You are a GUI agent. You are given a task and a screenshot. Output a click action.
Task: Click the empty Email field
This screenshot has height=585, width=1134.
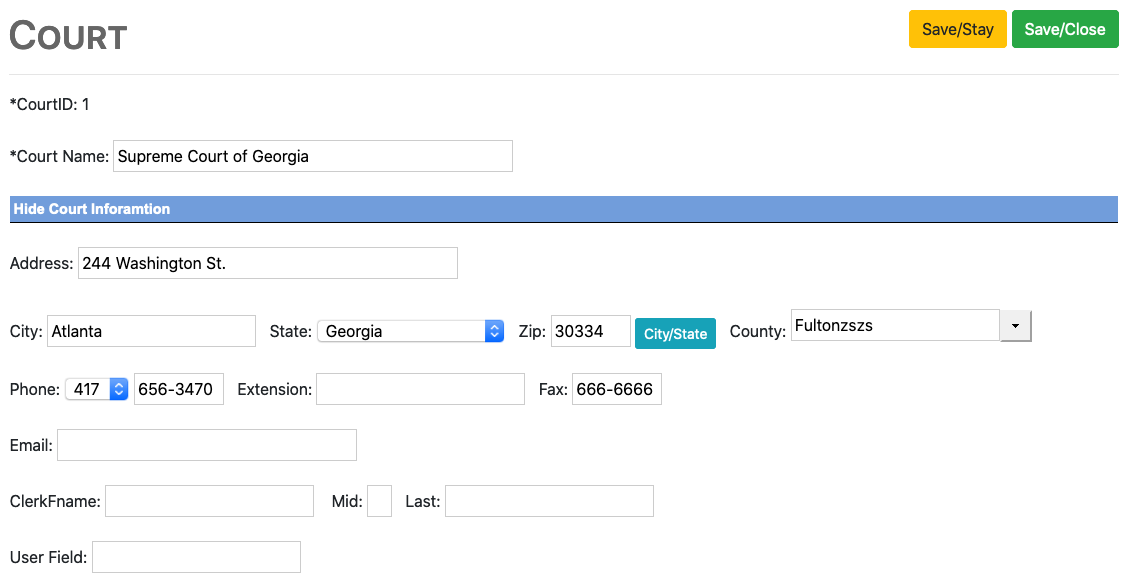click(x=206, y=445)
